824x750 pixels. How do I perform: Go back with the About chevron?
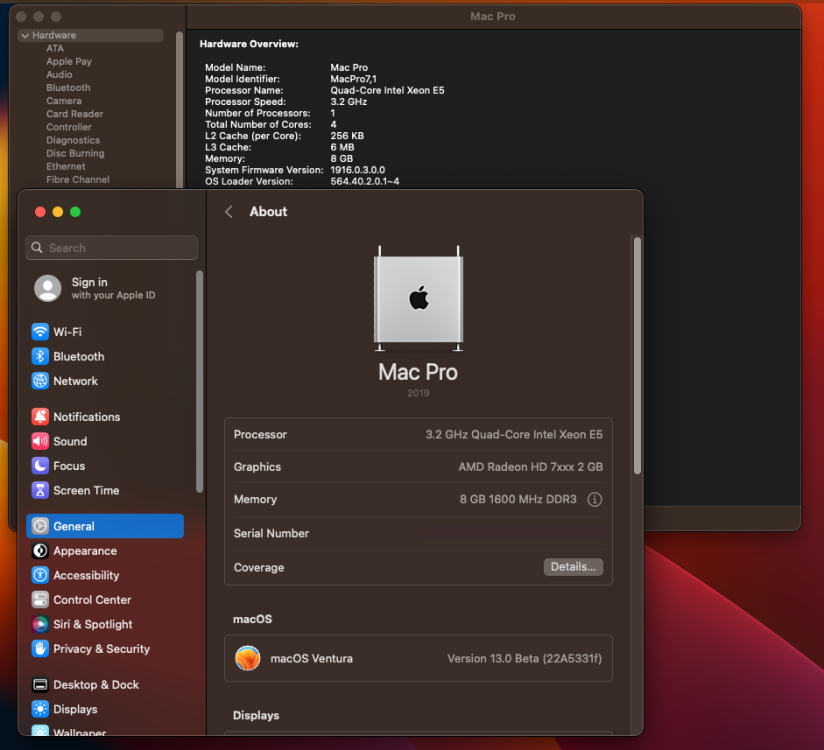click(229, 212)
